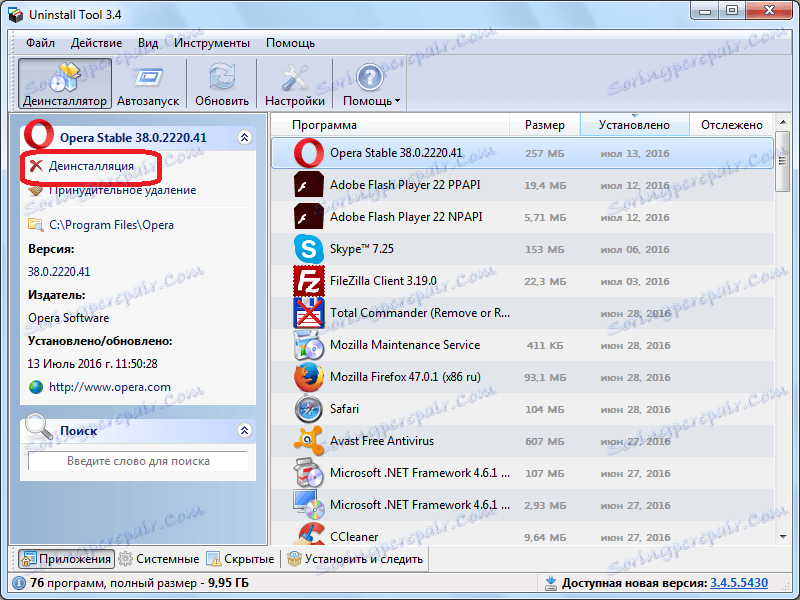Switch to the Скрытые tab
Image resolution: width=800 pixels, height=600 pixels.
pos(240,559)
